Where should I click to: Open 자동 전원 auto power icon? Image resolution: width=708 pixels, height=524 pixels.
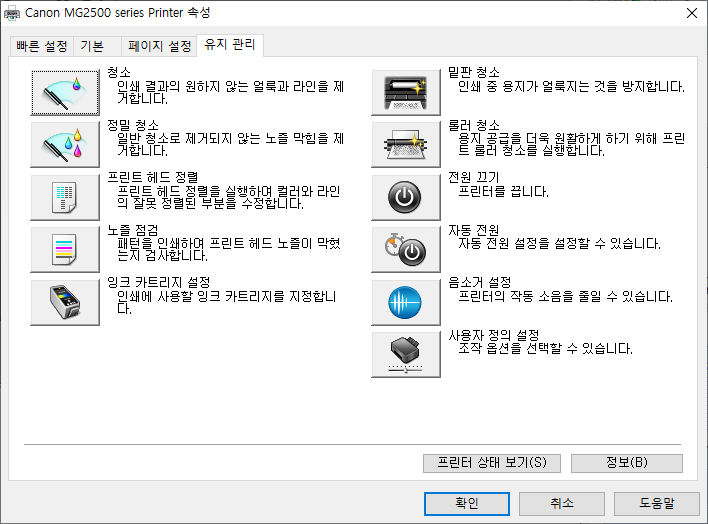pos(405,249)
